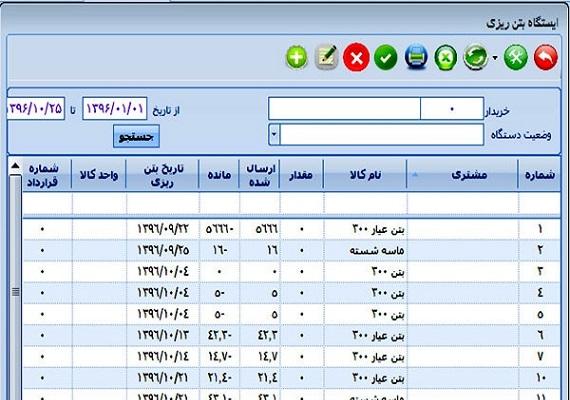Click the green Excel export icon
The width and height of the screenshot is (570, 400).
click(446, 57)
